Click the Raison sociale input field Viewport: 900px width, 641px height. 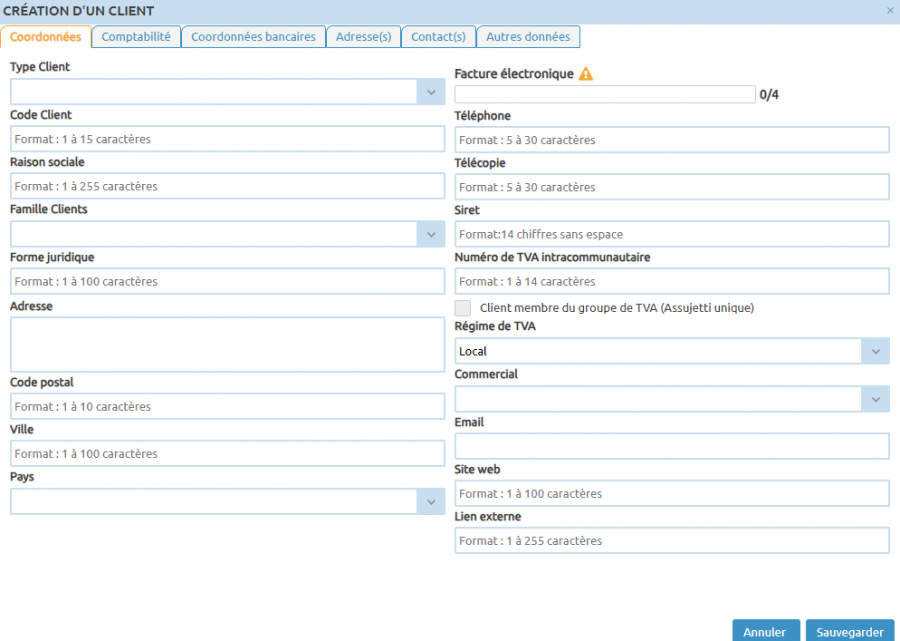point(227,186)
